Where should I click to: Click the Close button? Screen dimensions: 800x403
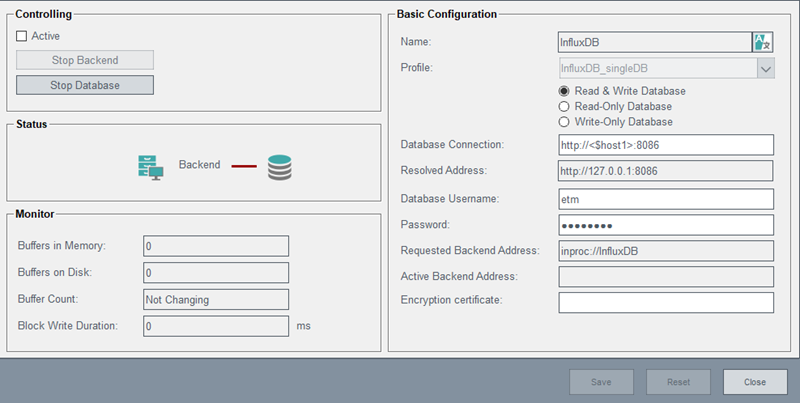(754, 381)
